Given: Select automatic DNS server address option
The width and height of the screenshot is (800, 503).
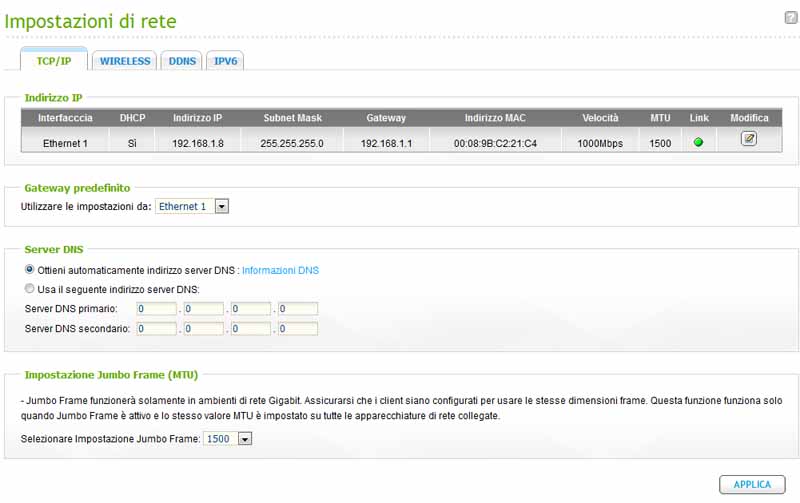Looking at the screenshot, I should pos(29,270).
